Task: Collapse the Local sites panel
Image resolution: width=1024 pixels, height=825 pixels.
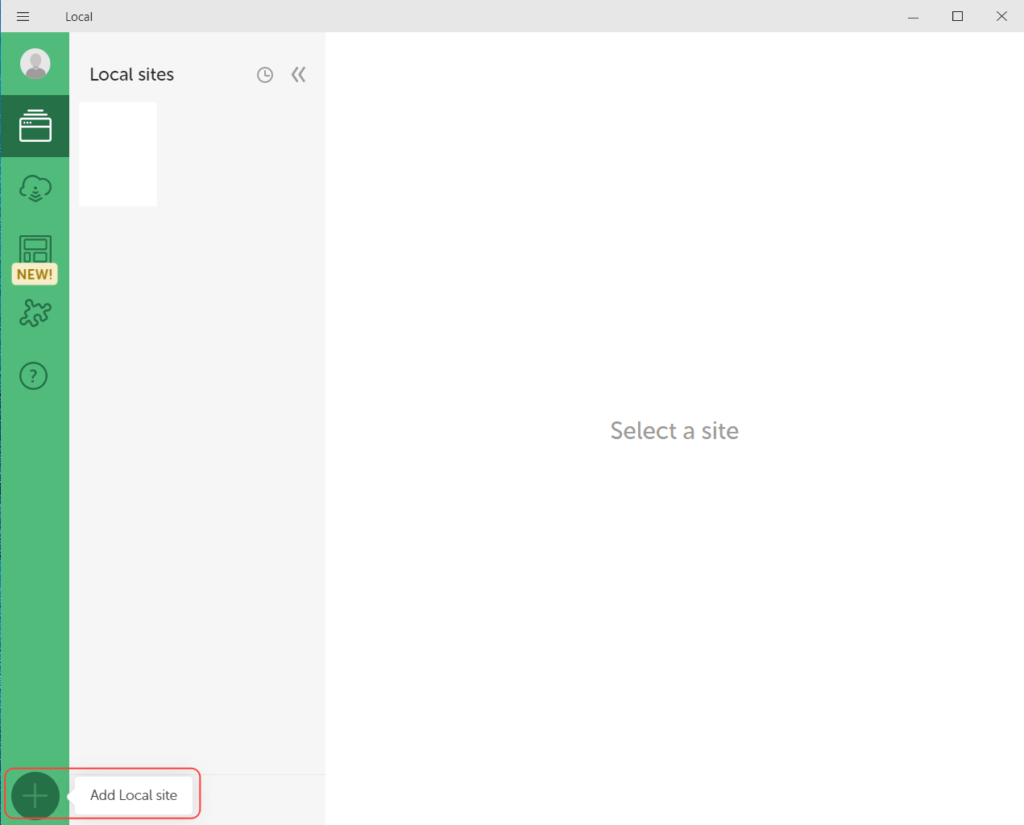Action: click(x=298, y=75)
